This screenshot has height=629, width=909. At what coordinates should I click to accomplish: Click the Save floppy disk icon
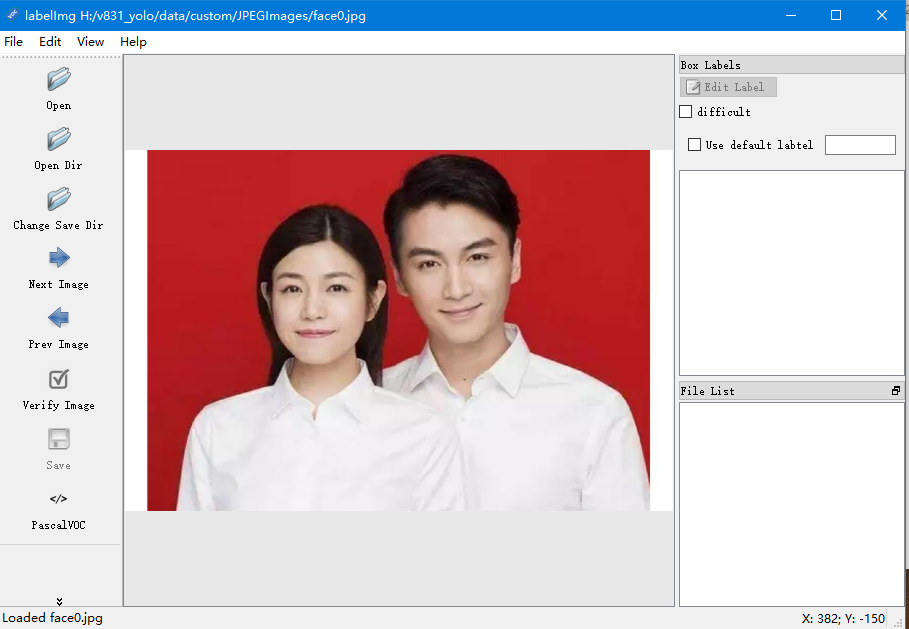point(59,440)
